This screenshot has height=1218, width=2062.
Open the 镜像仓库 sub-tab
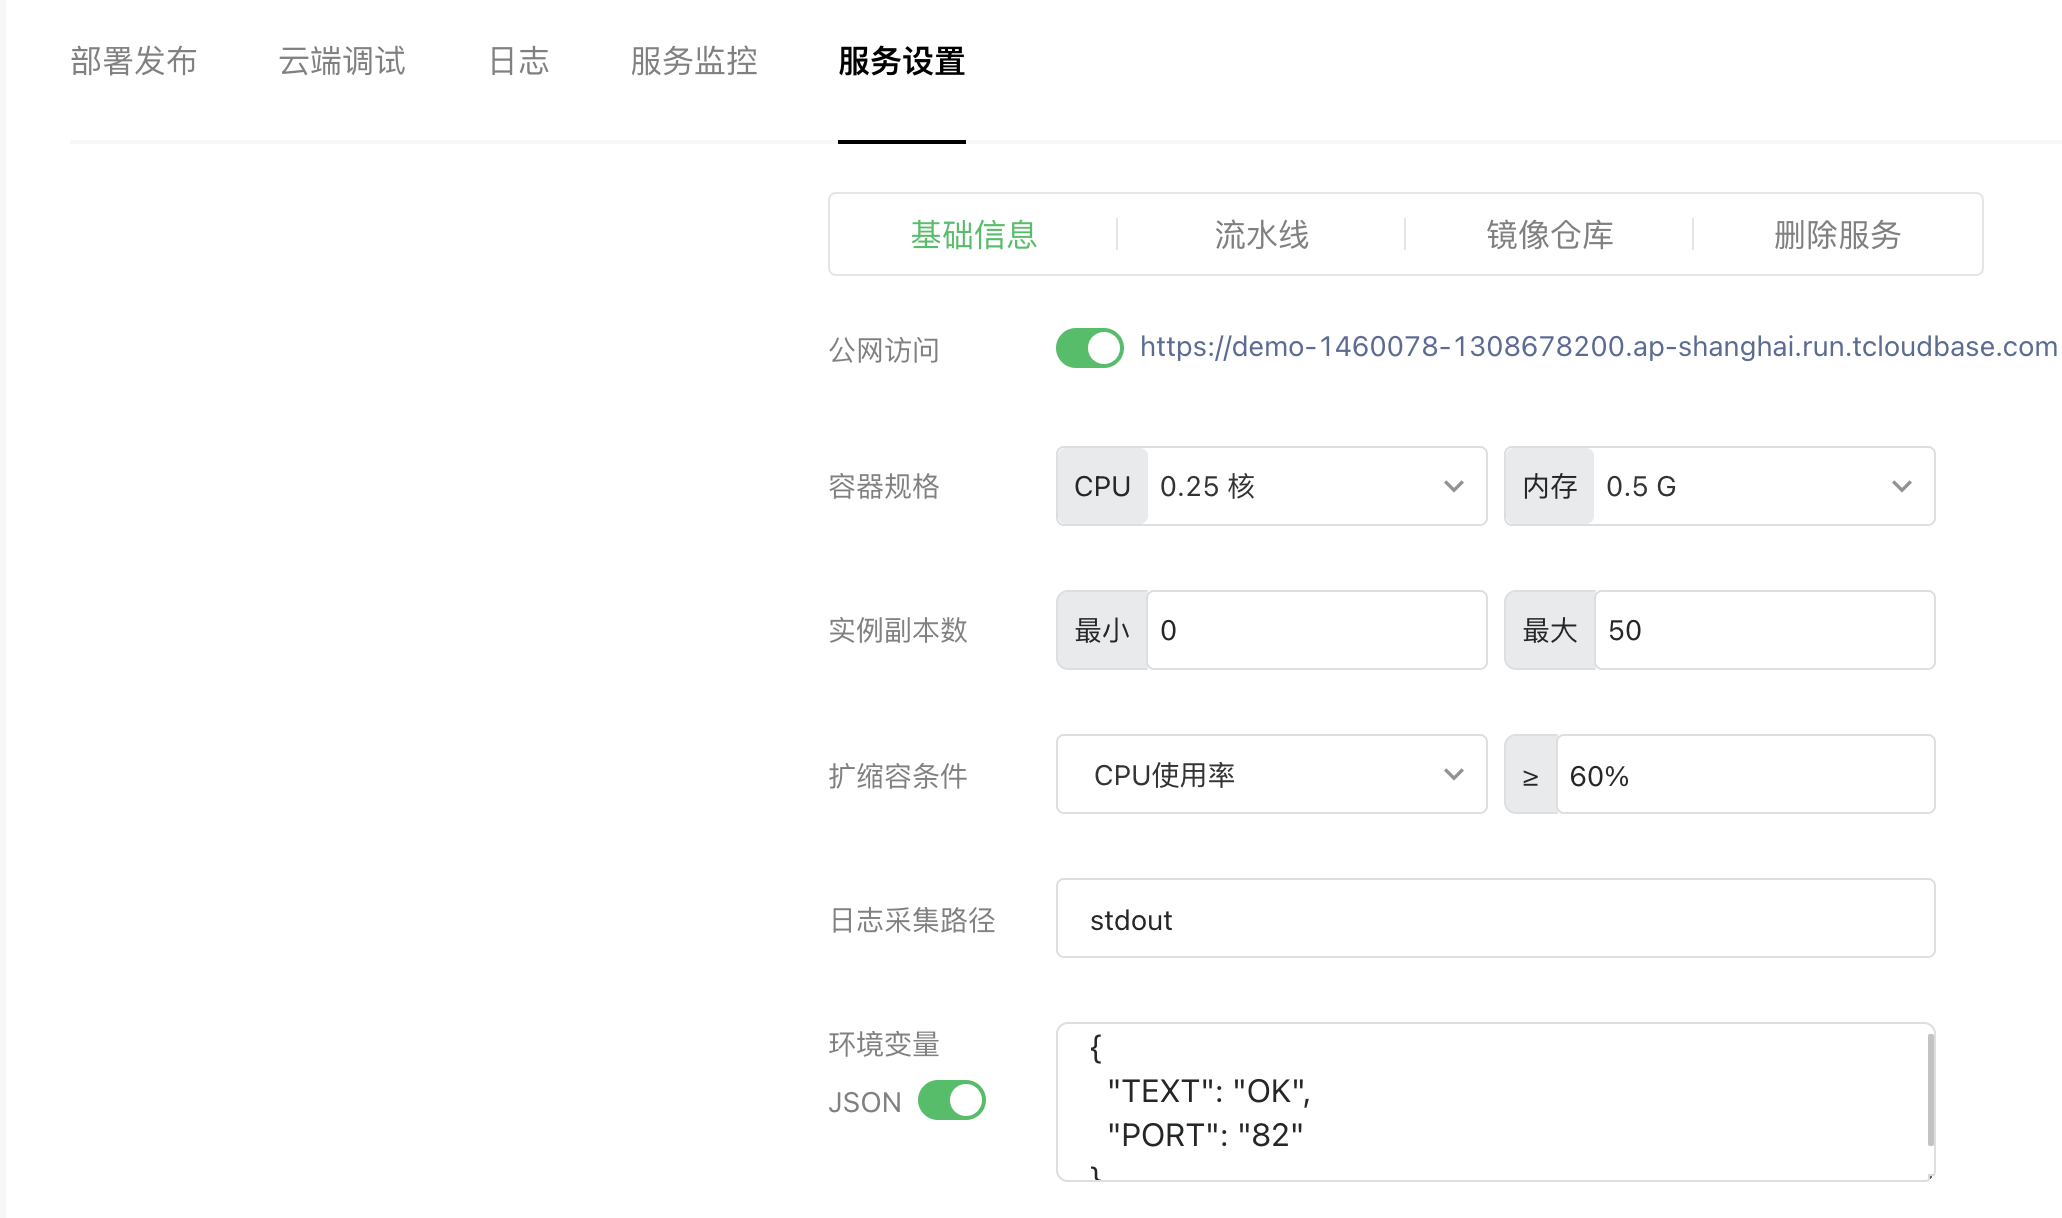coord(1549,235)
